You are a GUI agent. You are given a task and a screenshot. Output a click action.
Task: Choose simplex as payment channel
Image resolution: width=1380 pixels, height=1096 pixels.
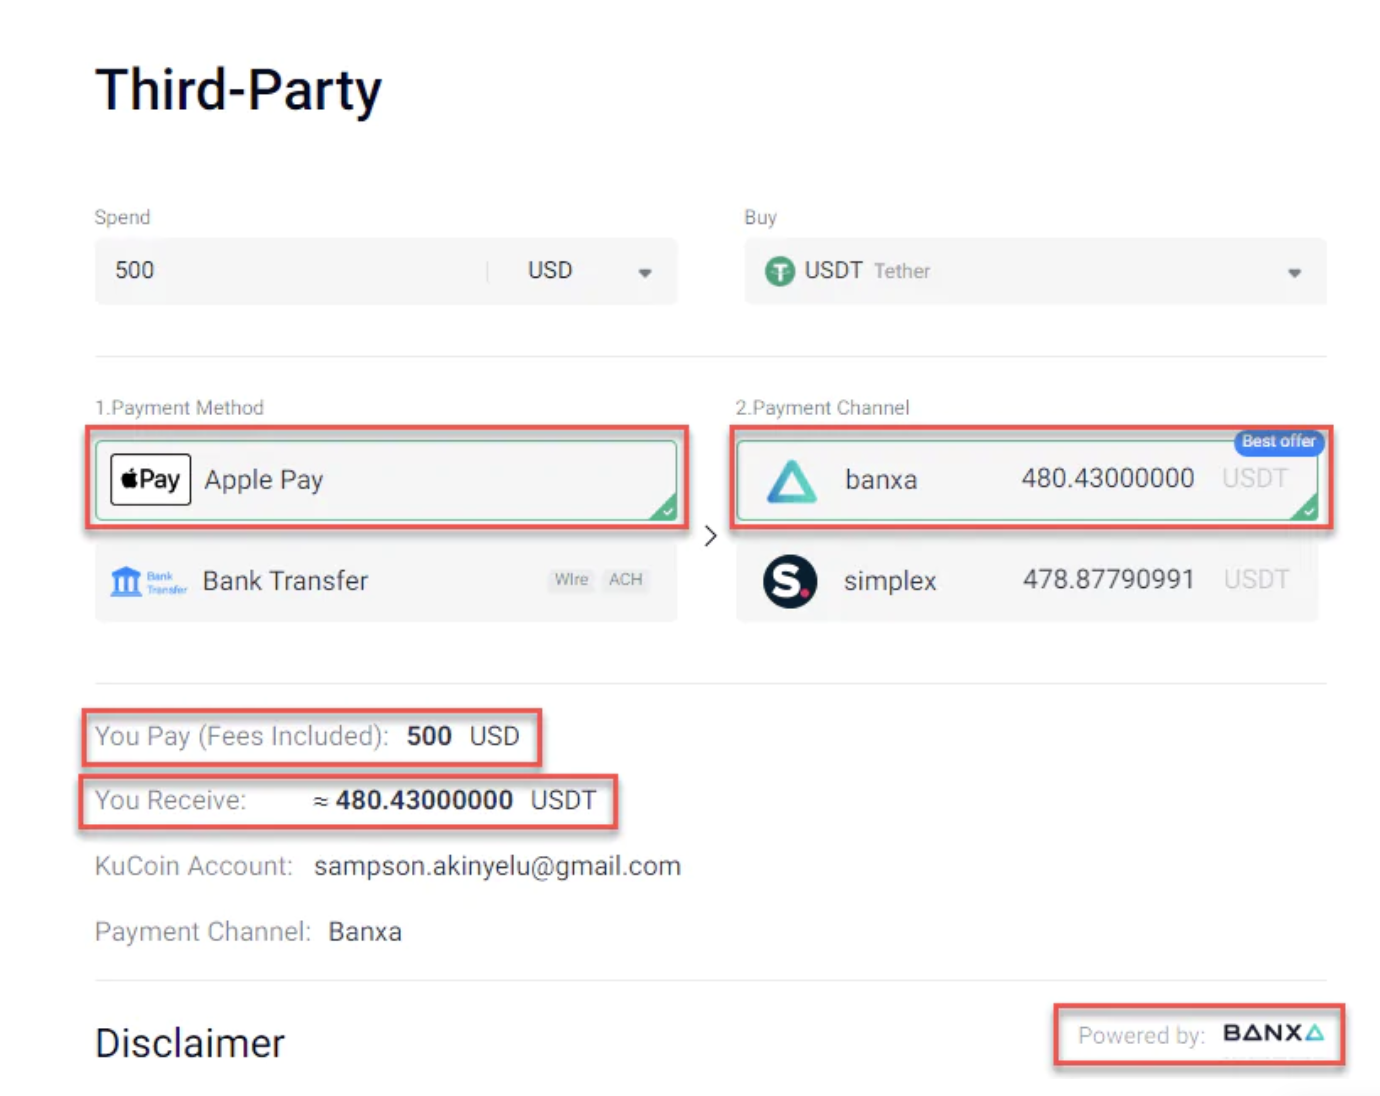(x=1026, y=581)
